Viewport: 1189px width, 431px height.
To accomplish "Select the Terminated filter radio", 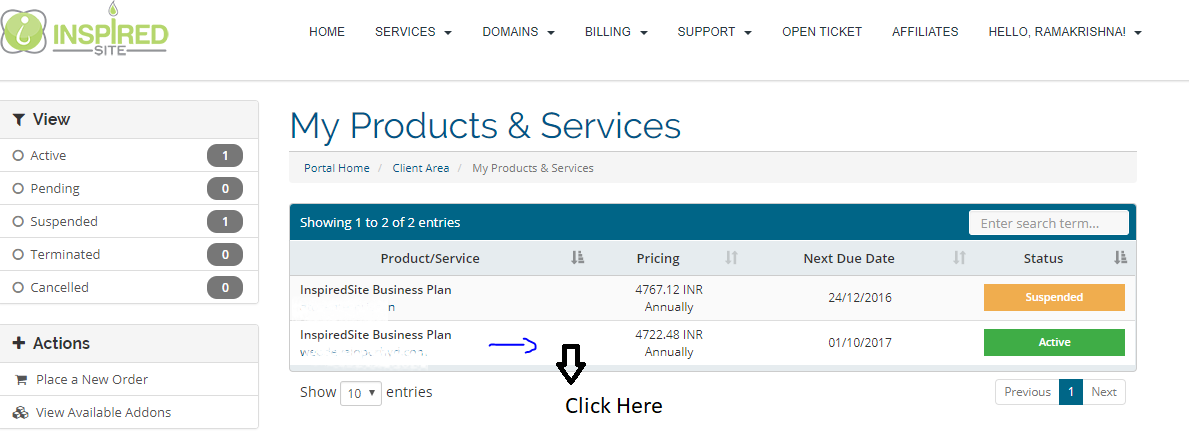I will point(18,255).
